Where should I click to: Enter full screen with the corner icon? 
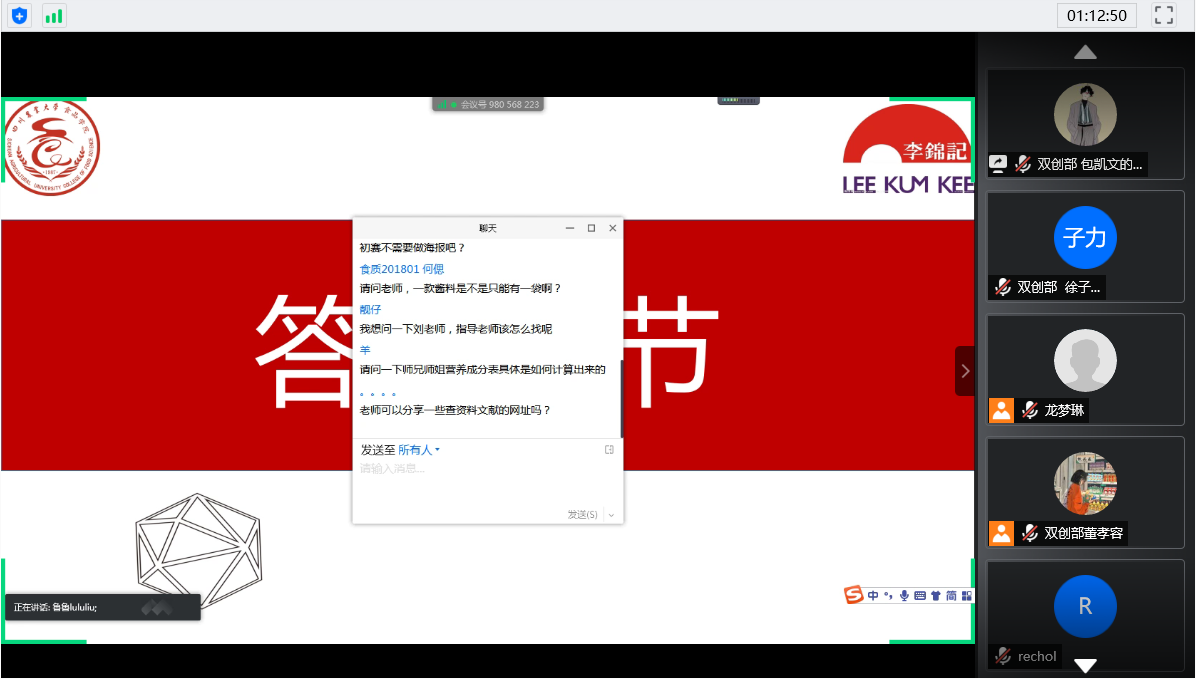1163,15
